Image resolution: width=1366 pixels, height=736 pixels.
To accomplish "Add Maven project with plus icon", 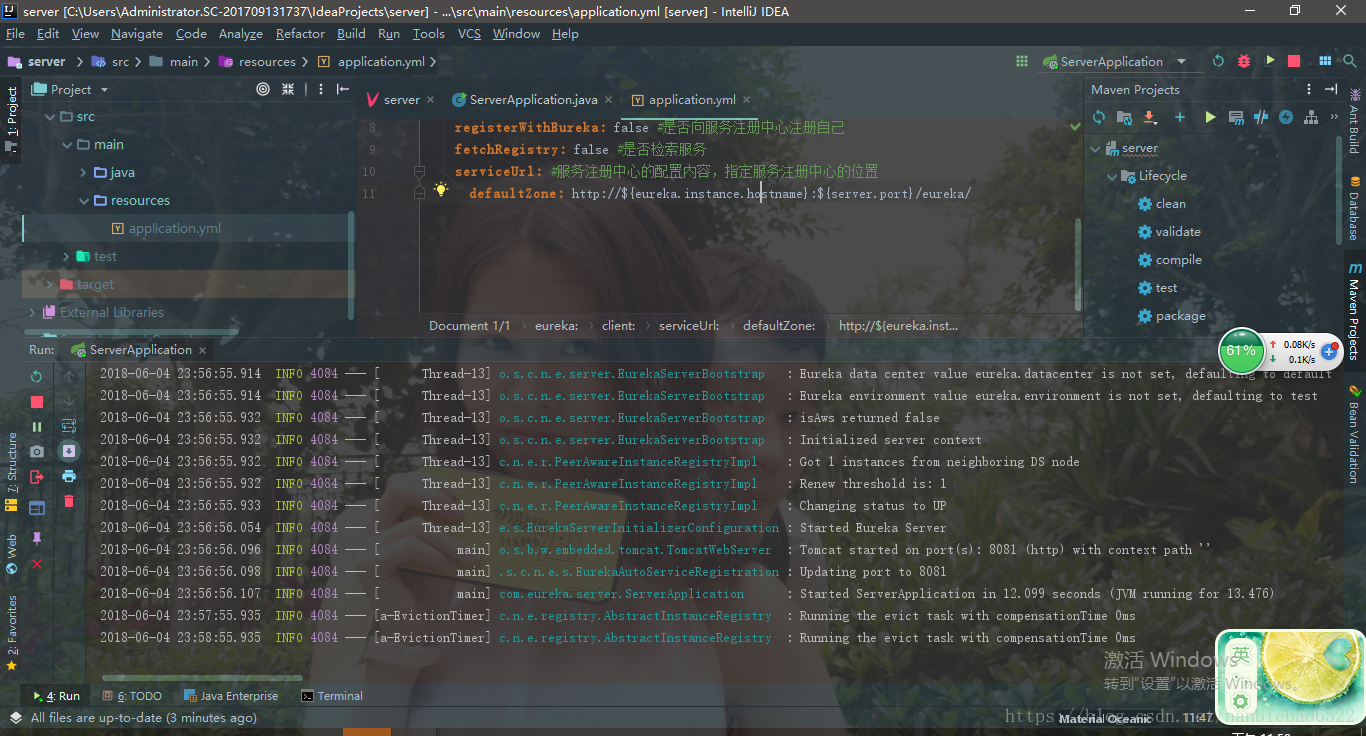I will tap(1180, 117).
